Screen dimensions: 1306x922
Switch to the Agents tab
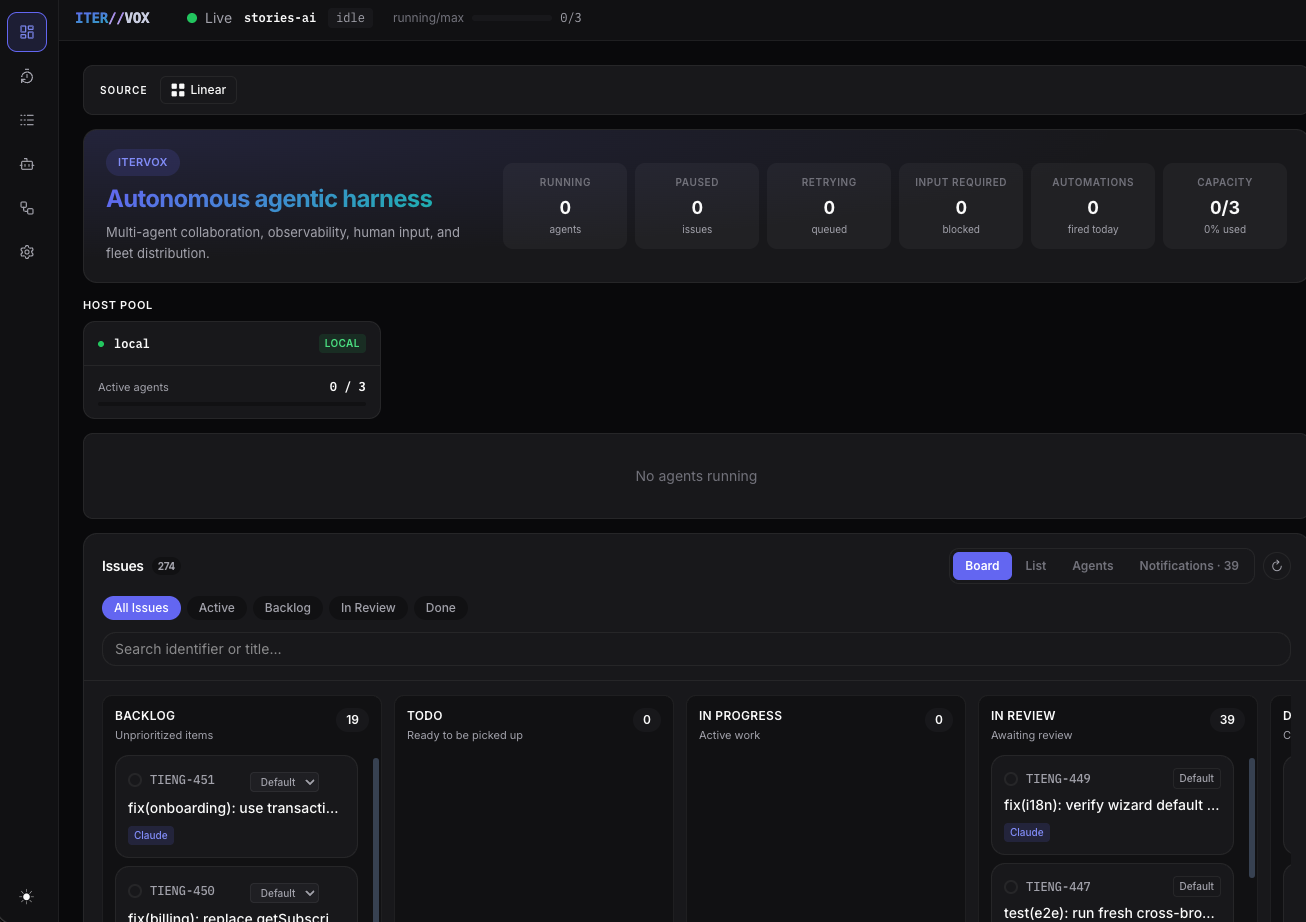click(1093, 566)
